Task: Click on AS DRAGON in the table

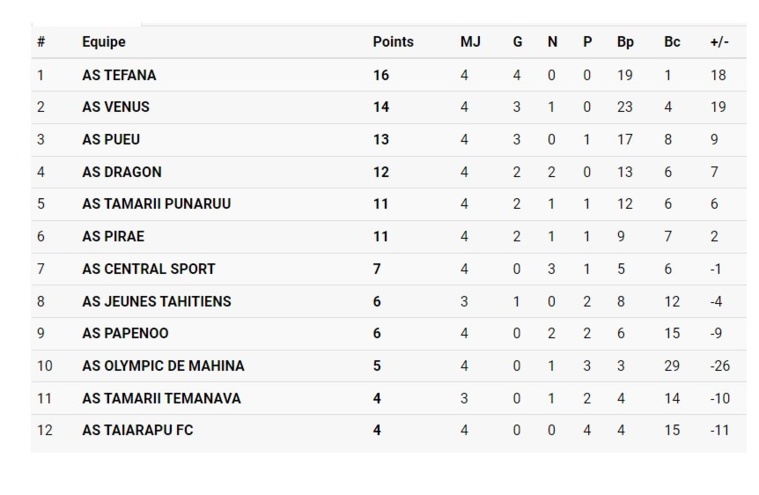Action: 122,172
